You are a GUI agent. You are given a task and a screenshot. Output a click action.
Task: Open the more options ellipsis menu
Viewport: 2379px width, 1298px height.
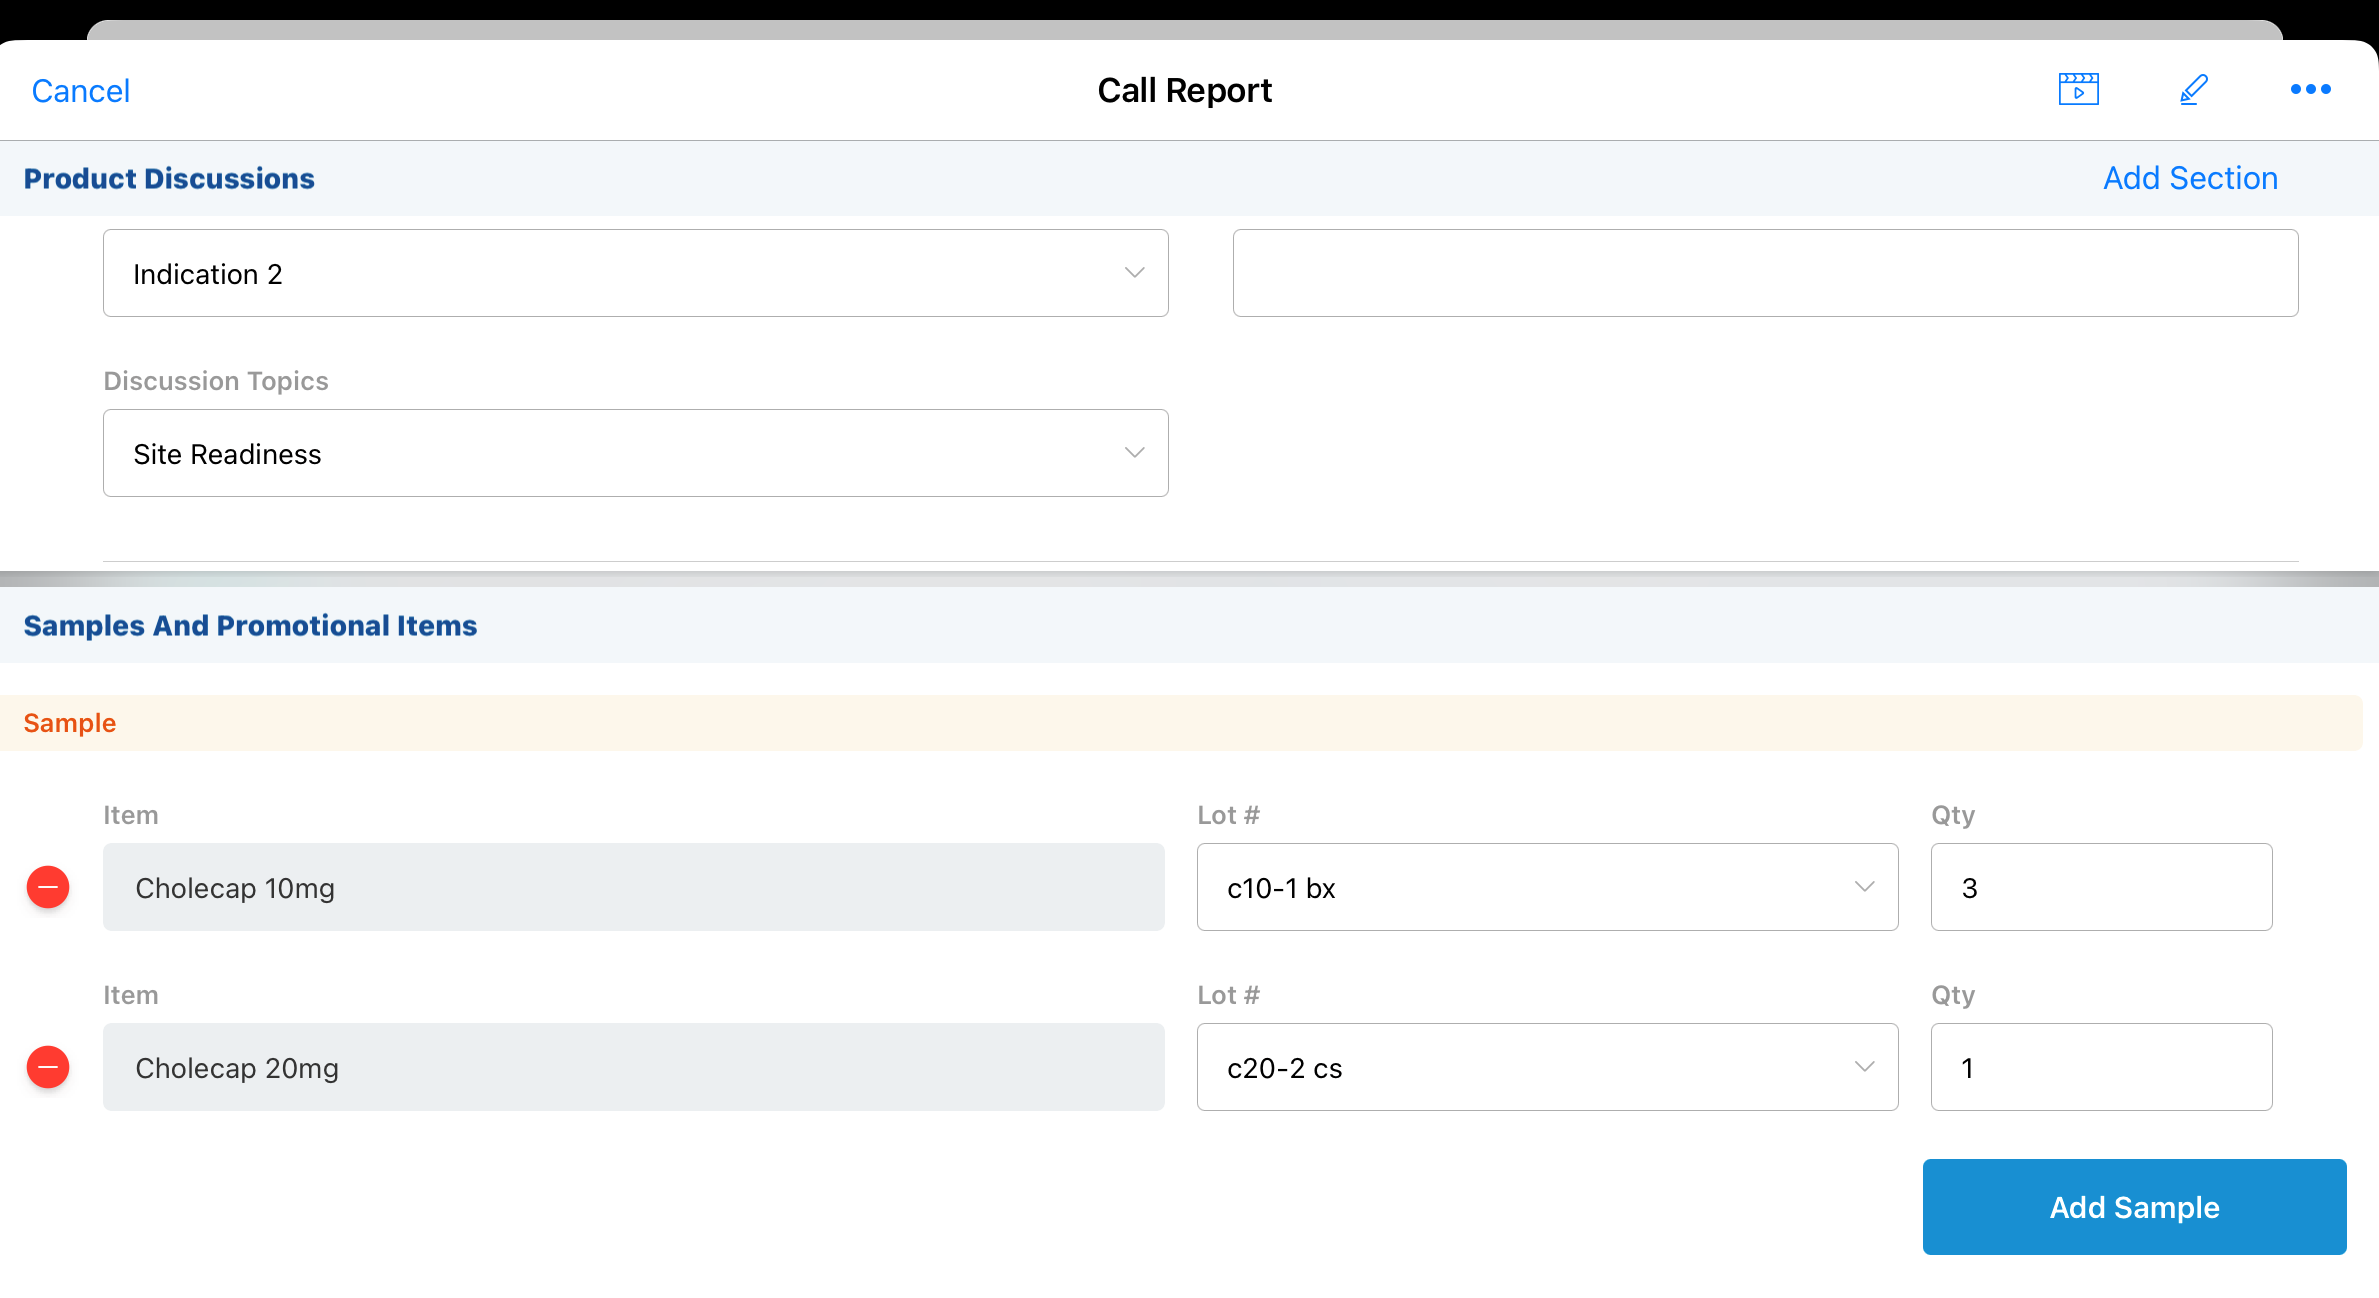[2310, 90]
